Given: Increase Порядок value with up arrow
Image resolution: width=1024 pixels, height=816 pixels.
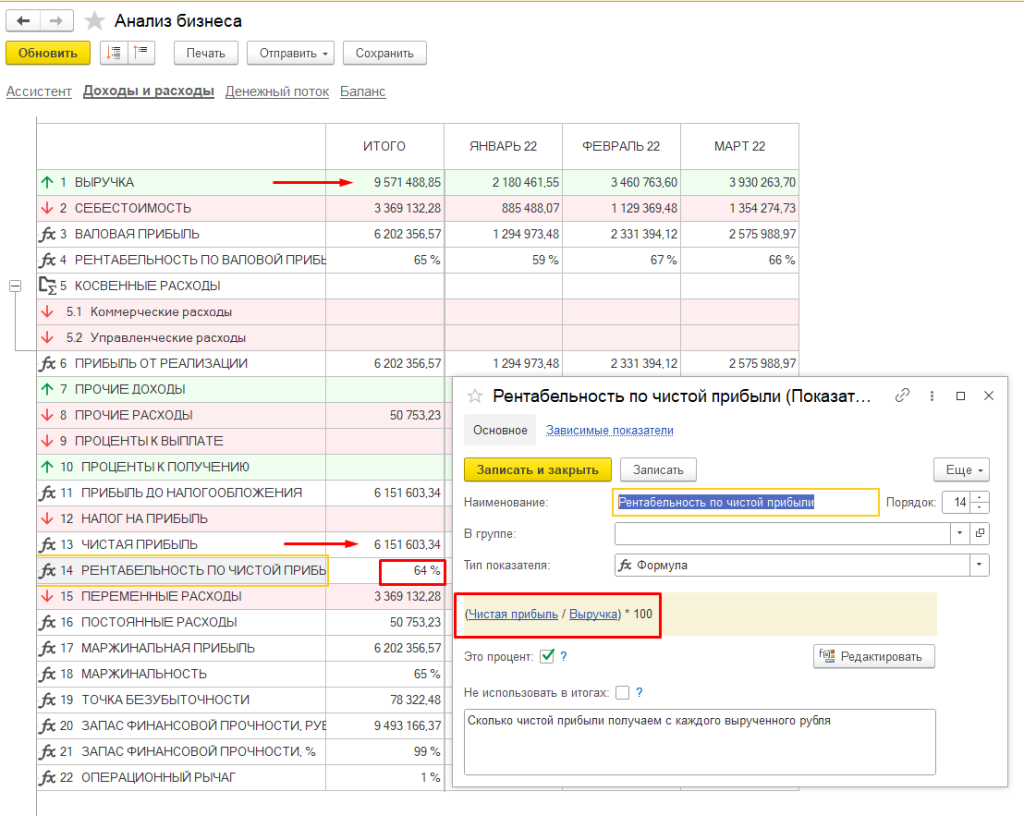Looking at the screenshot, I should pyautogui.click(x=980, y=497).
